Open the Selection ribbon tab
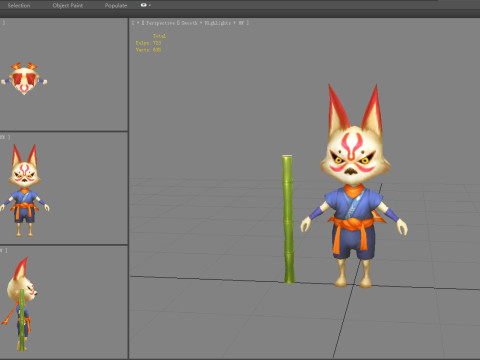The image size is (480, 360). tap(19, 5)
